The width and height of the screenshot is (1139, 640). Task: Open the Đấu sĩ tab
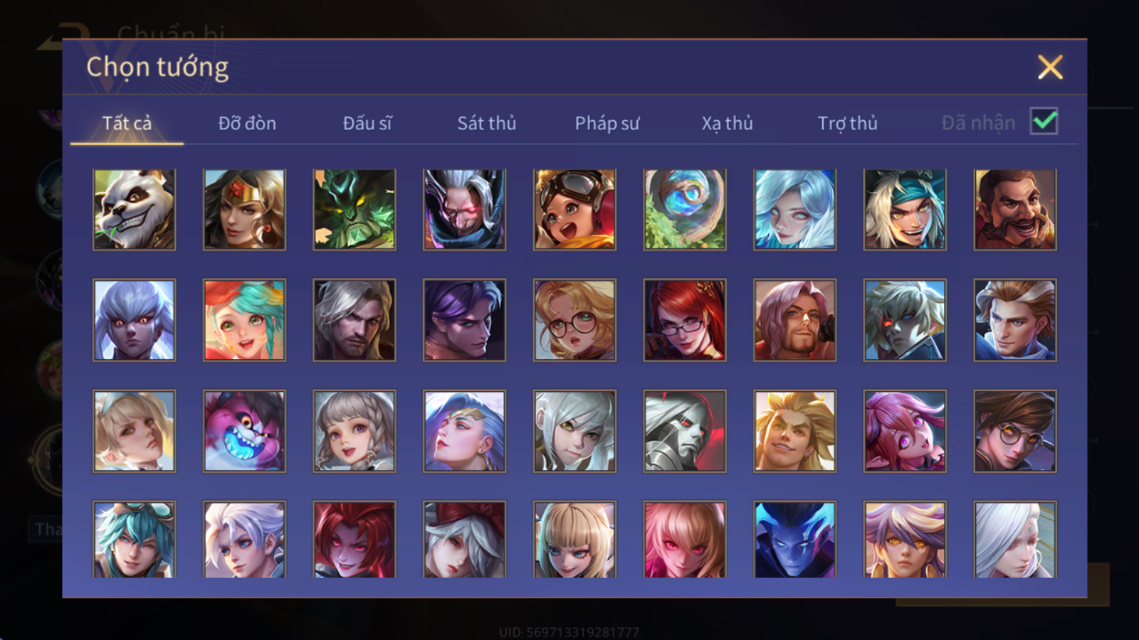[x=367, y=123]
